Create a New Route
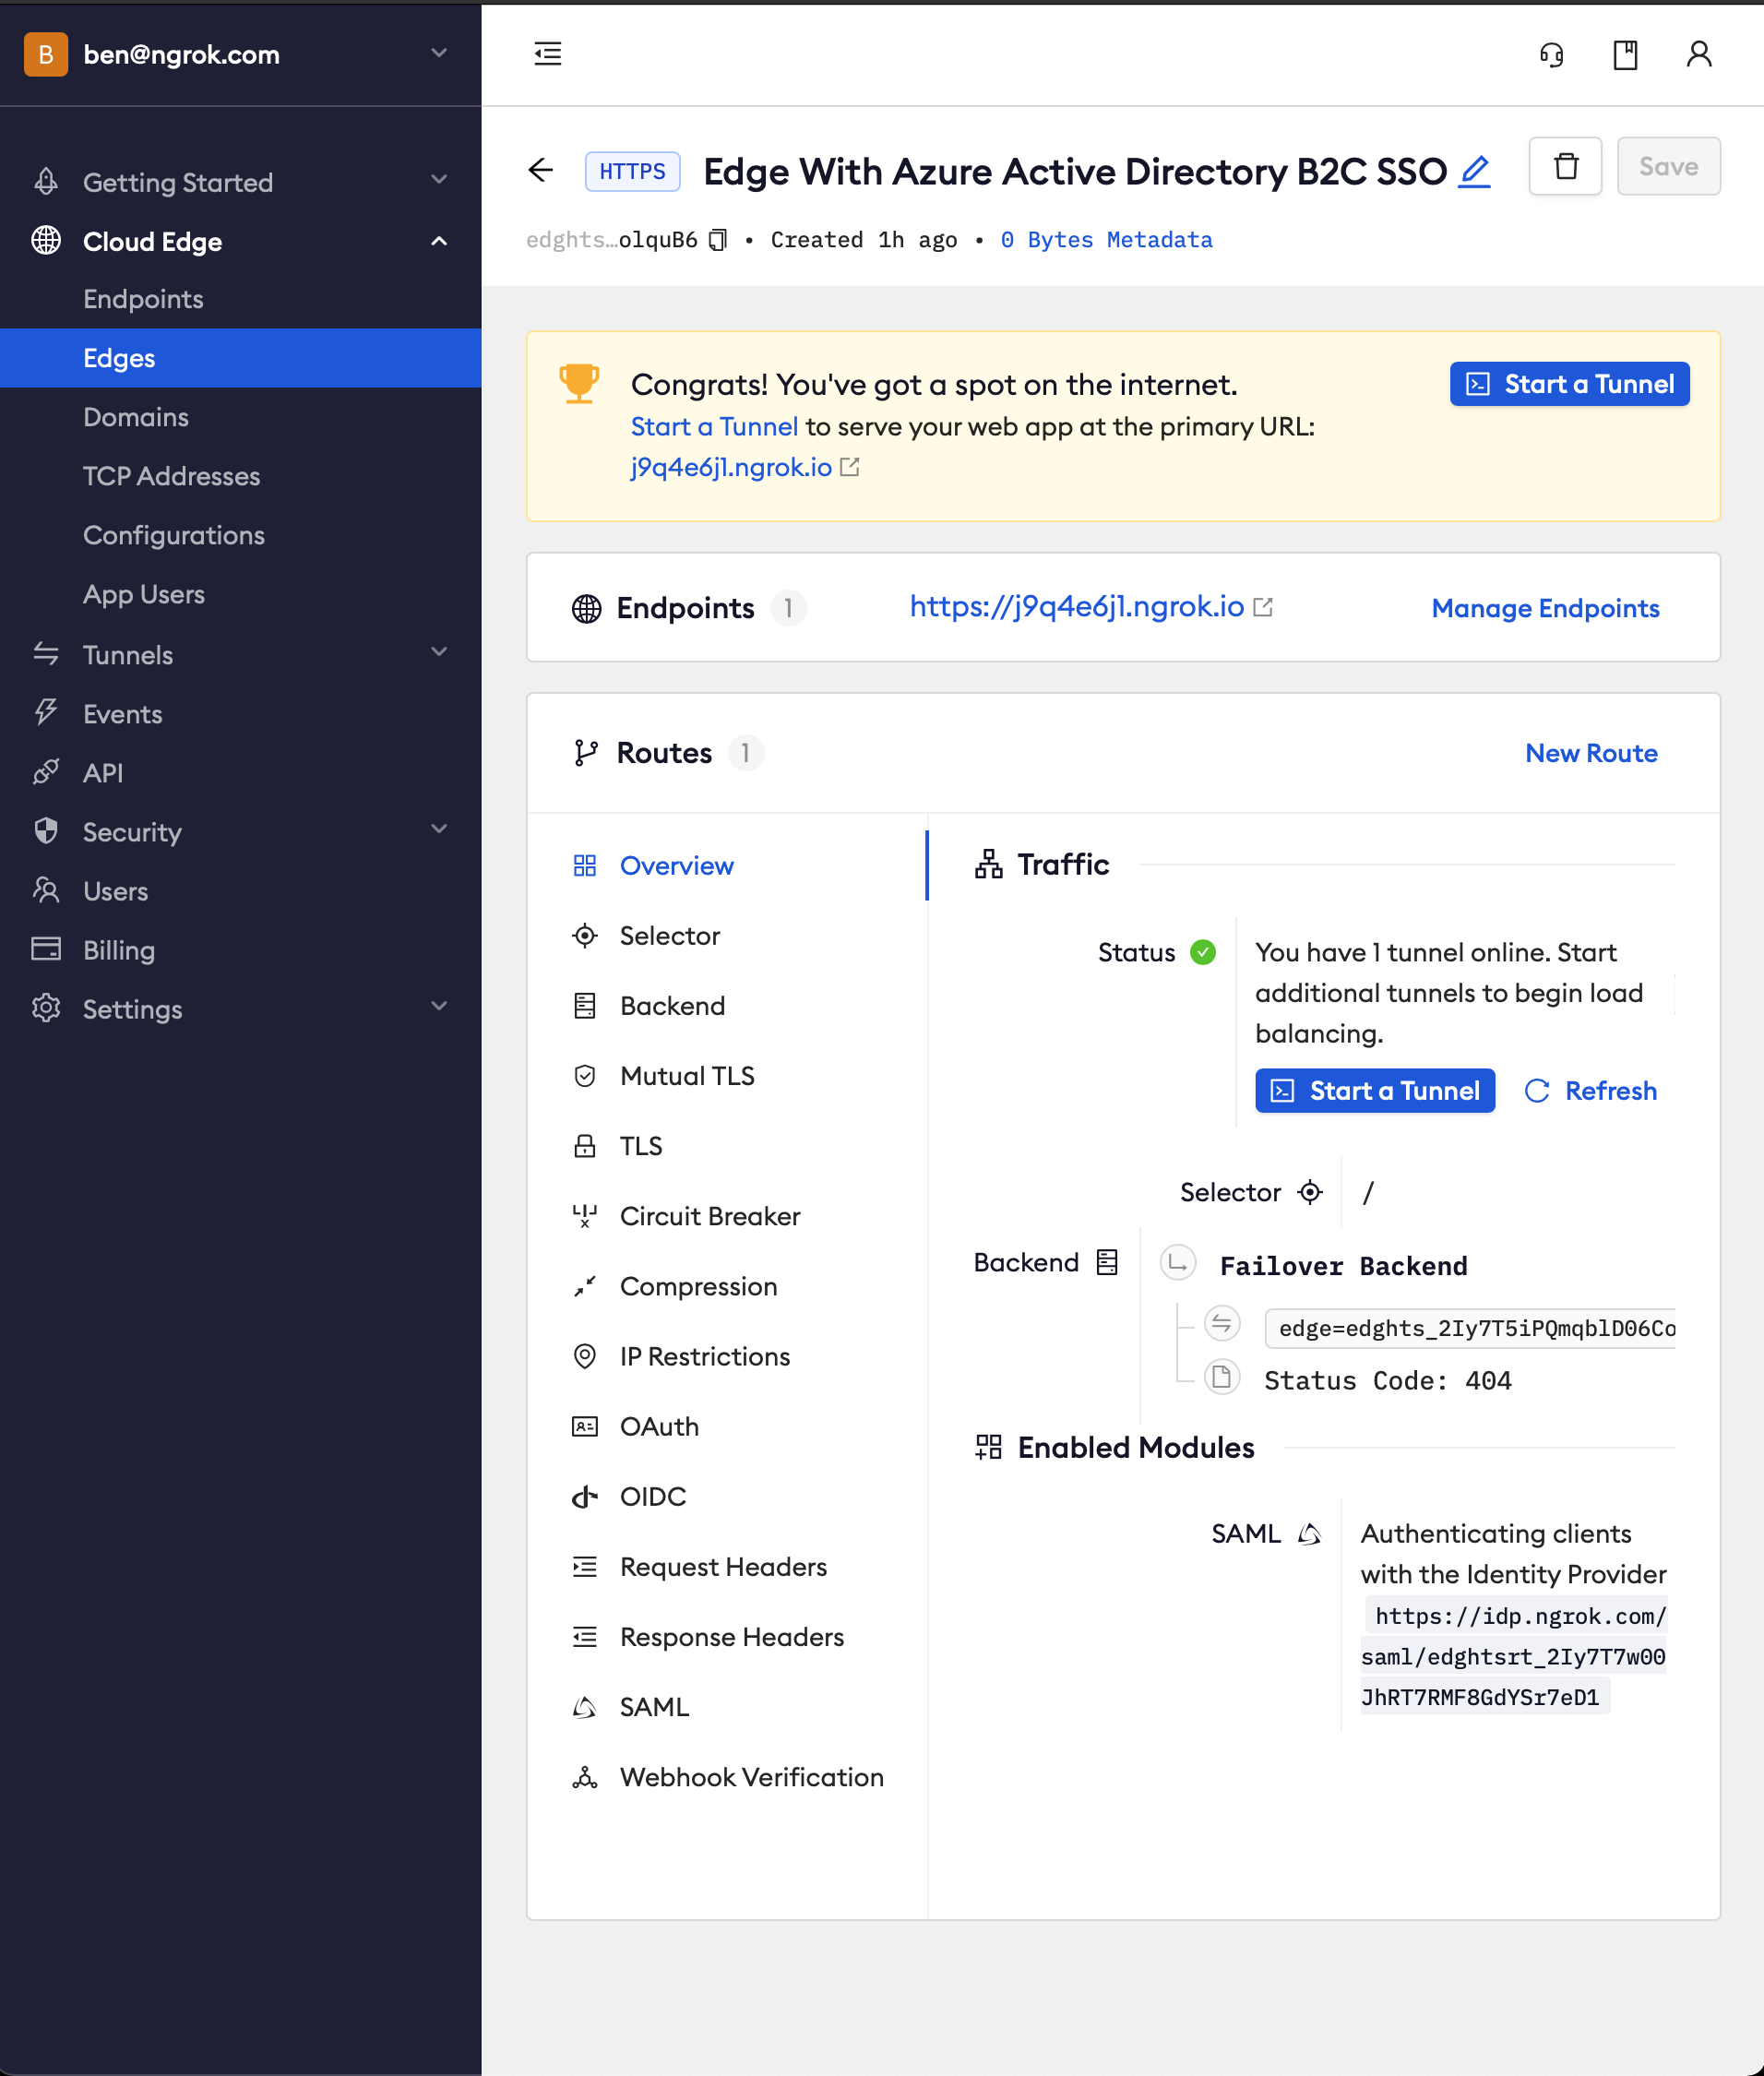This screenshot has height=2076, width=1764. [1591, 753]
